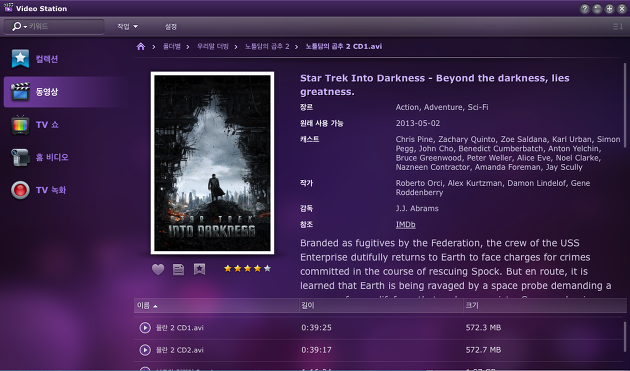Click the edit info page icon under poster

click(x=178, y=269)
